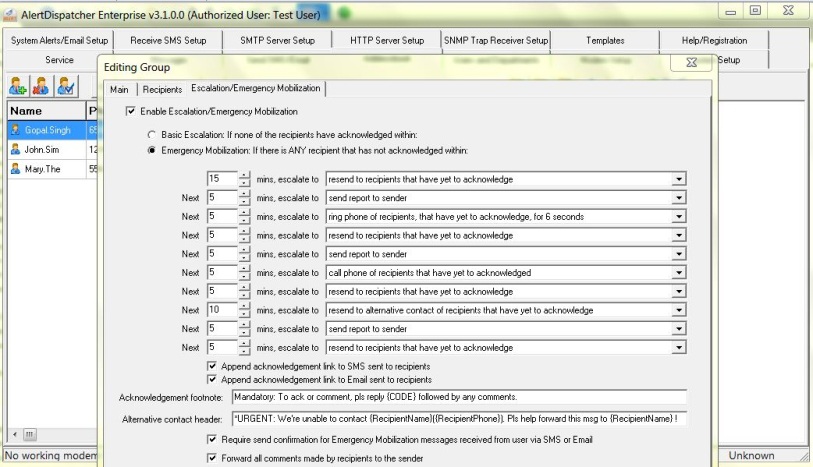Select the Basic Escalation radio button
The height and width of the screenshot is (467, 813).
[151, 135]
